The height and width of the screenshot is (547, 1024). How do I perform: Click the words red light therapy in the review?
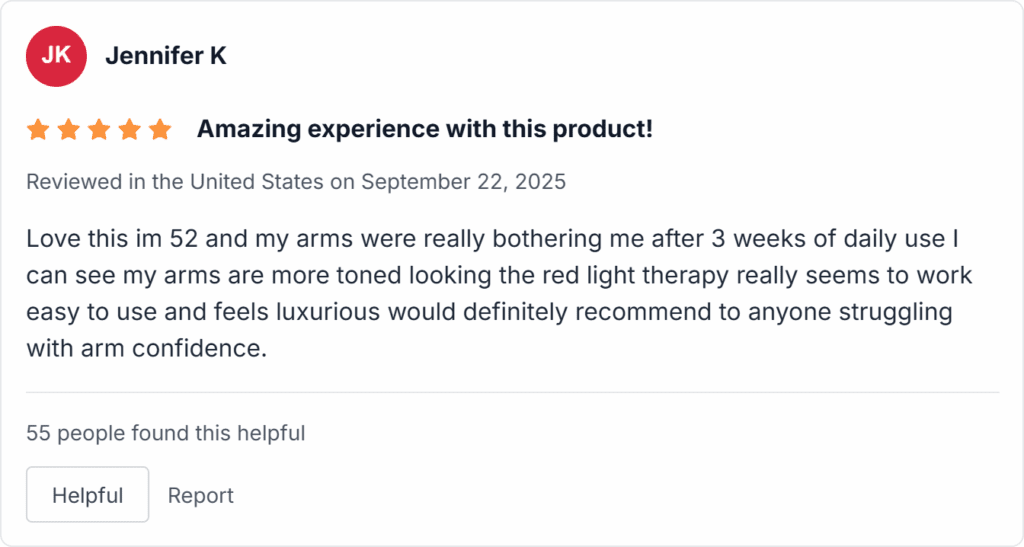pyautogui.click(x=618, y=275)
